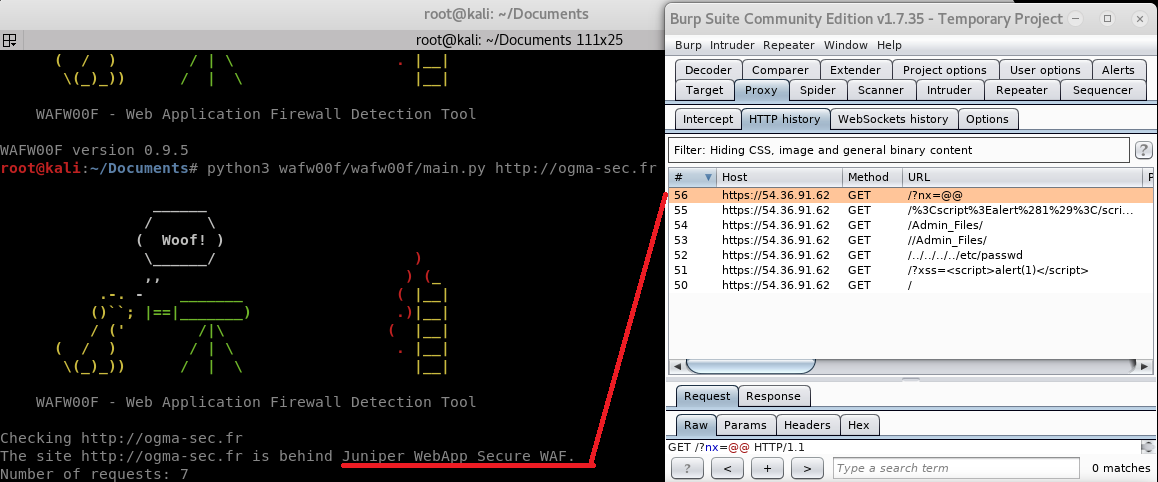Switch to the Extender tab

click(x=855, y=70)
